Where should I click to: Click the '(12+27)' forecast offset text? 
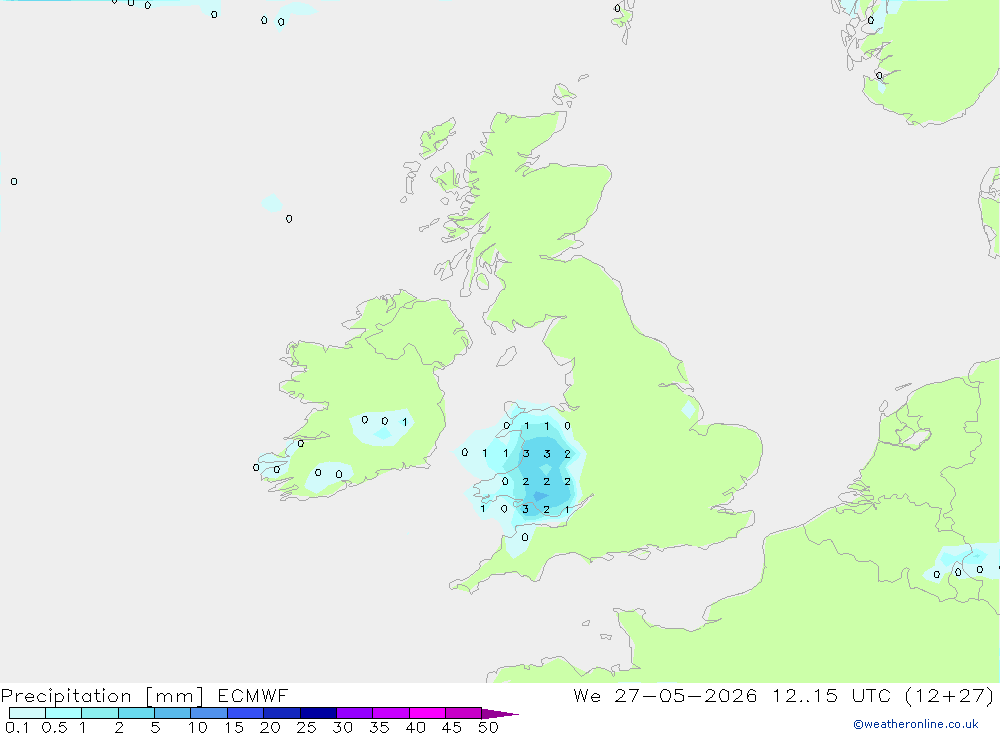click(949, 695)
